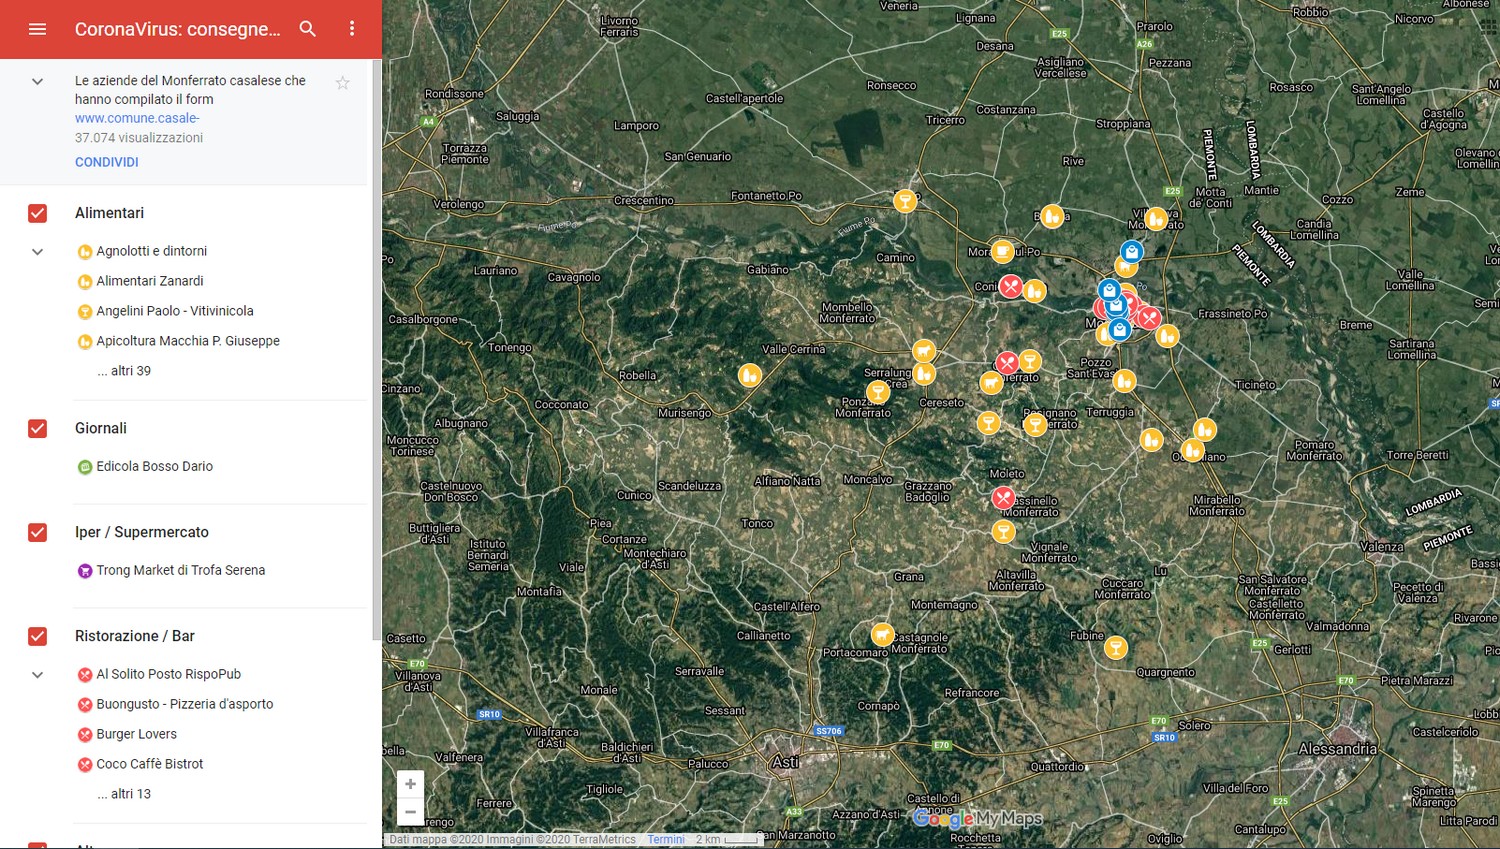The height and width of the screenshot is (849, 1500).
Task: Open Edicola Bosso Dario entry
Action: coord(155,466)
